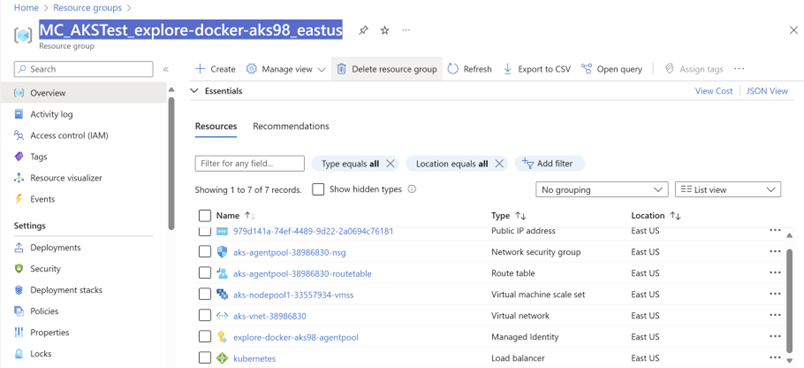Mark resource group as favorite star
This screenshot has width=804, height=368.
point(385,30)
